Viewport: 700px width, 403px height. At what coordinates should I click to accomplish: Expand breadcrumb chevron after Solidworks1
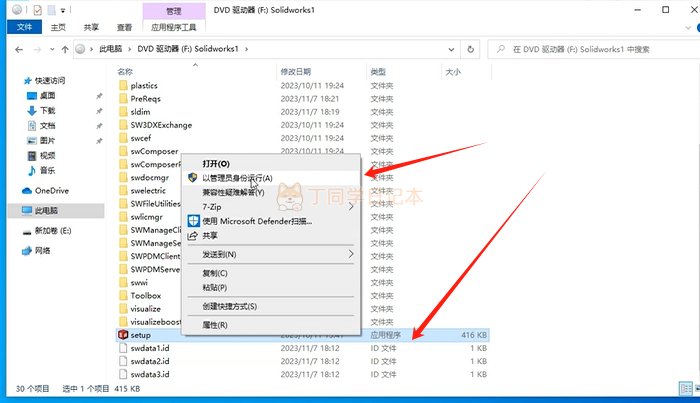pos(246,49)
